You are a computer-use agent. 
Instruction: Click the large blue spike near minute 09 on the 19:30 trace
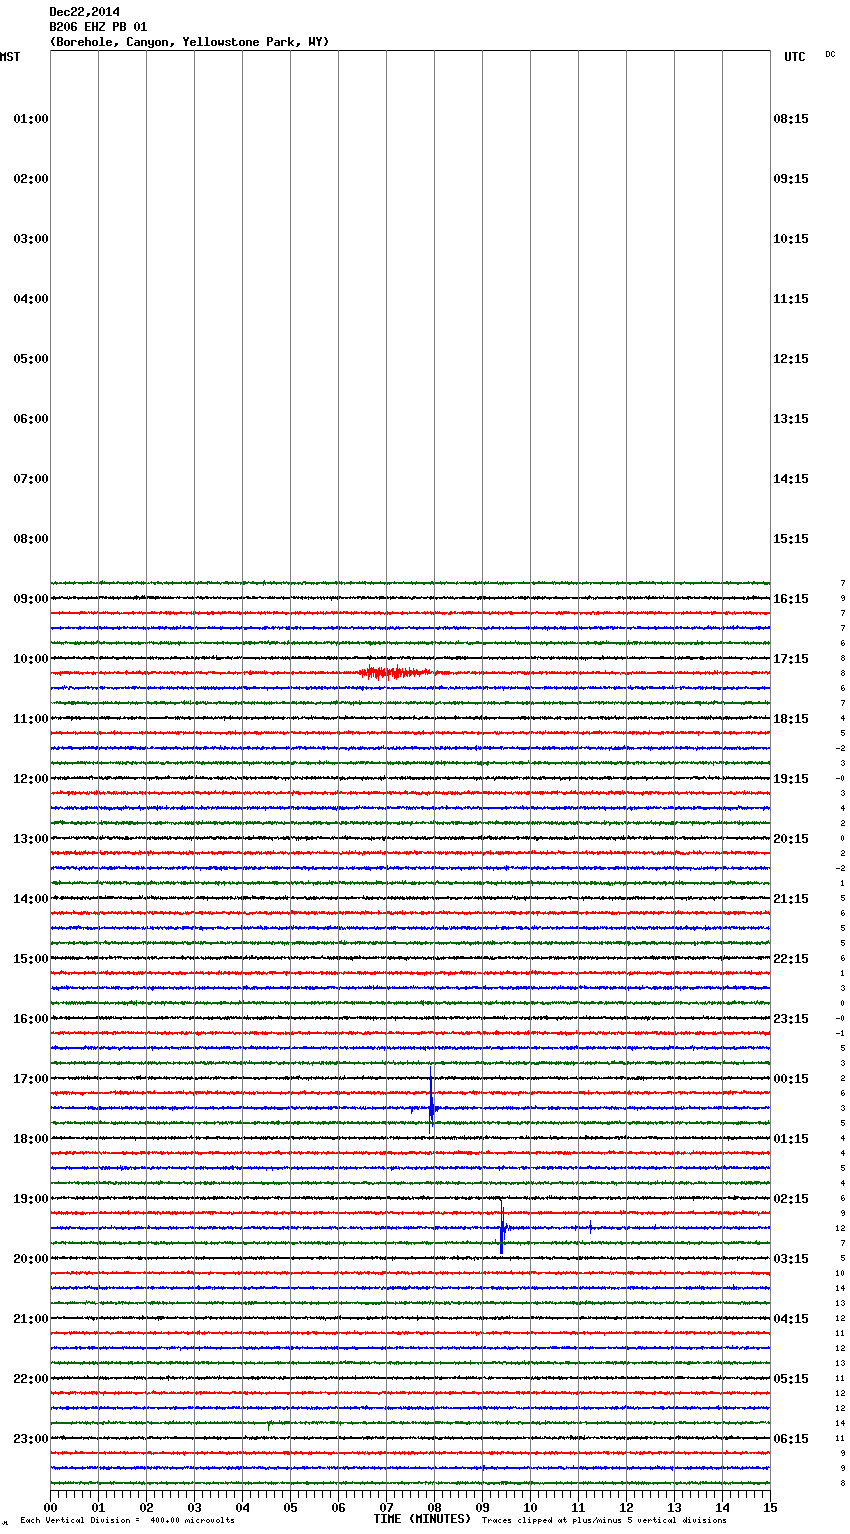point(502,1225)
